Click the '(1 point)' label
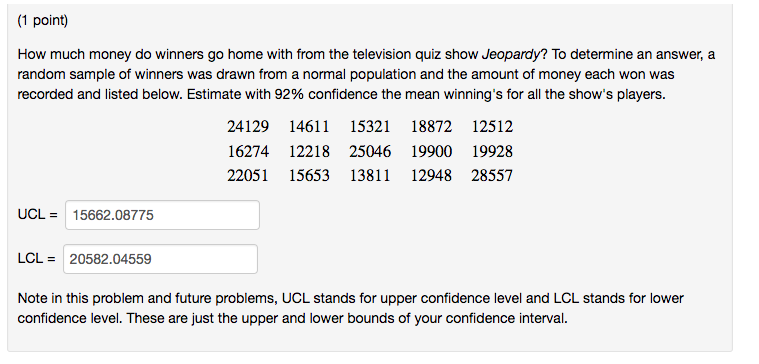 43,21
